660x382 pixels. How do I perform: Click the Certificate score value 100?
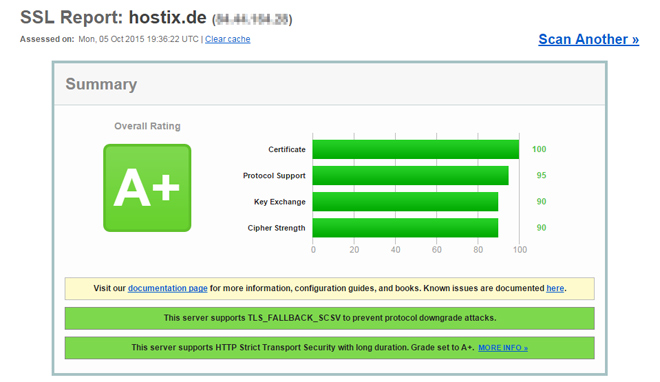(539, 149)
